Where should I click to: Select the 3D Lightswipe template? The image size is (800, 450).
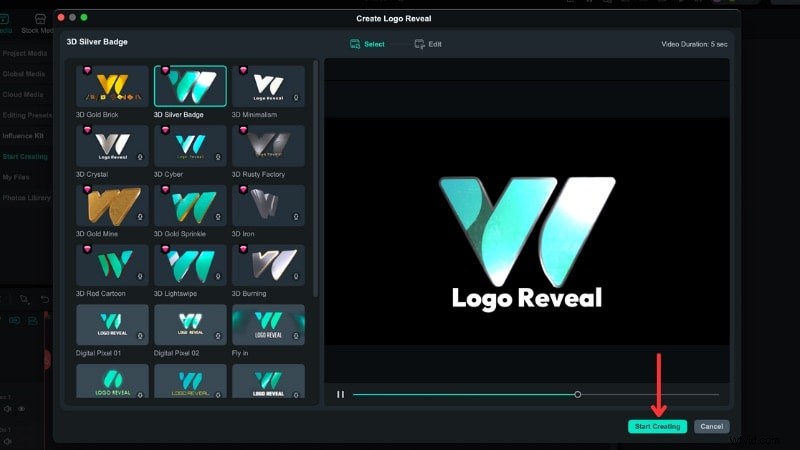point(190,265)
